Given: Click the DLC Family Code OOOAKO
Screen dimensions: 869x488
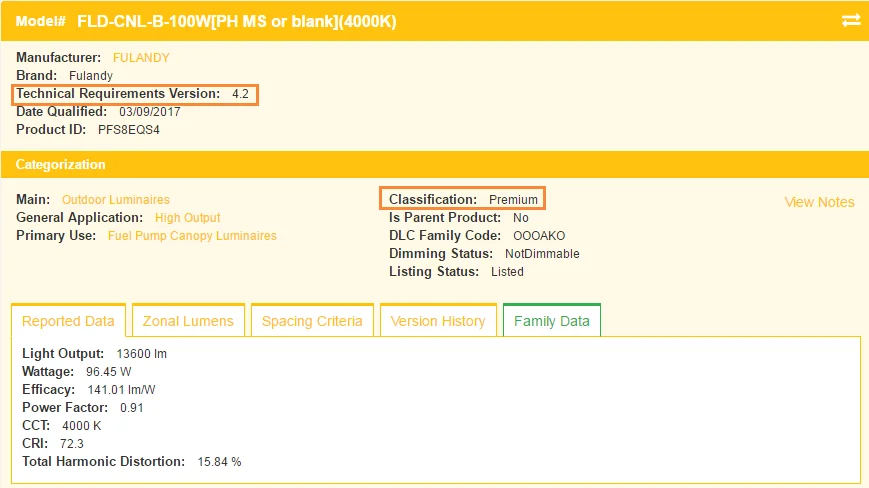Looking at the screenshot, I should click(x=532, y=236).
